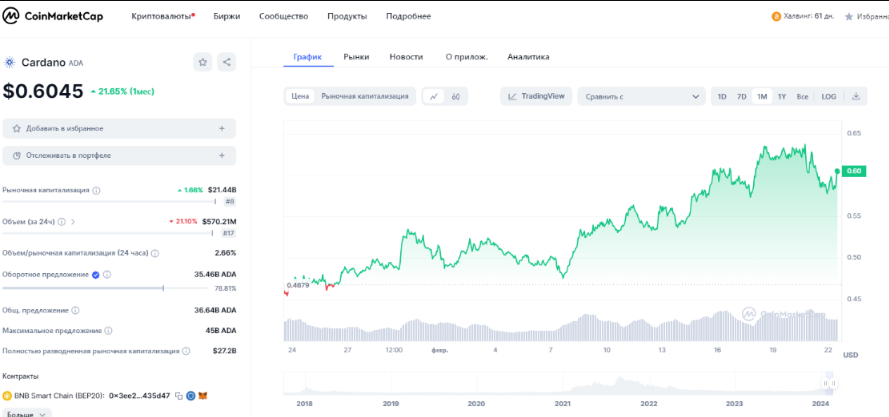Viewport: 889px width, 417px height.
Task: Click 2019 on the timeline navigator
Action: (391, 404)
